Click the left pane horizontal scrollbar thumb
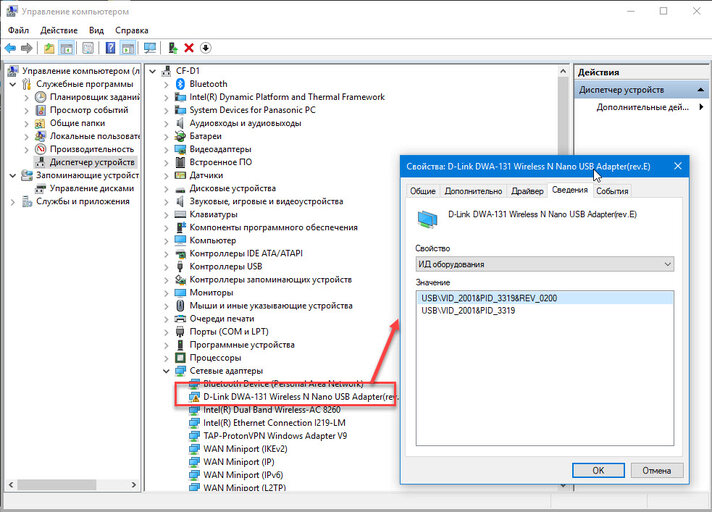 click(57, 485)
